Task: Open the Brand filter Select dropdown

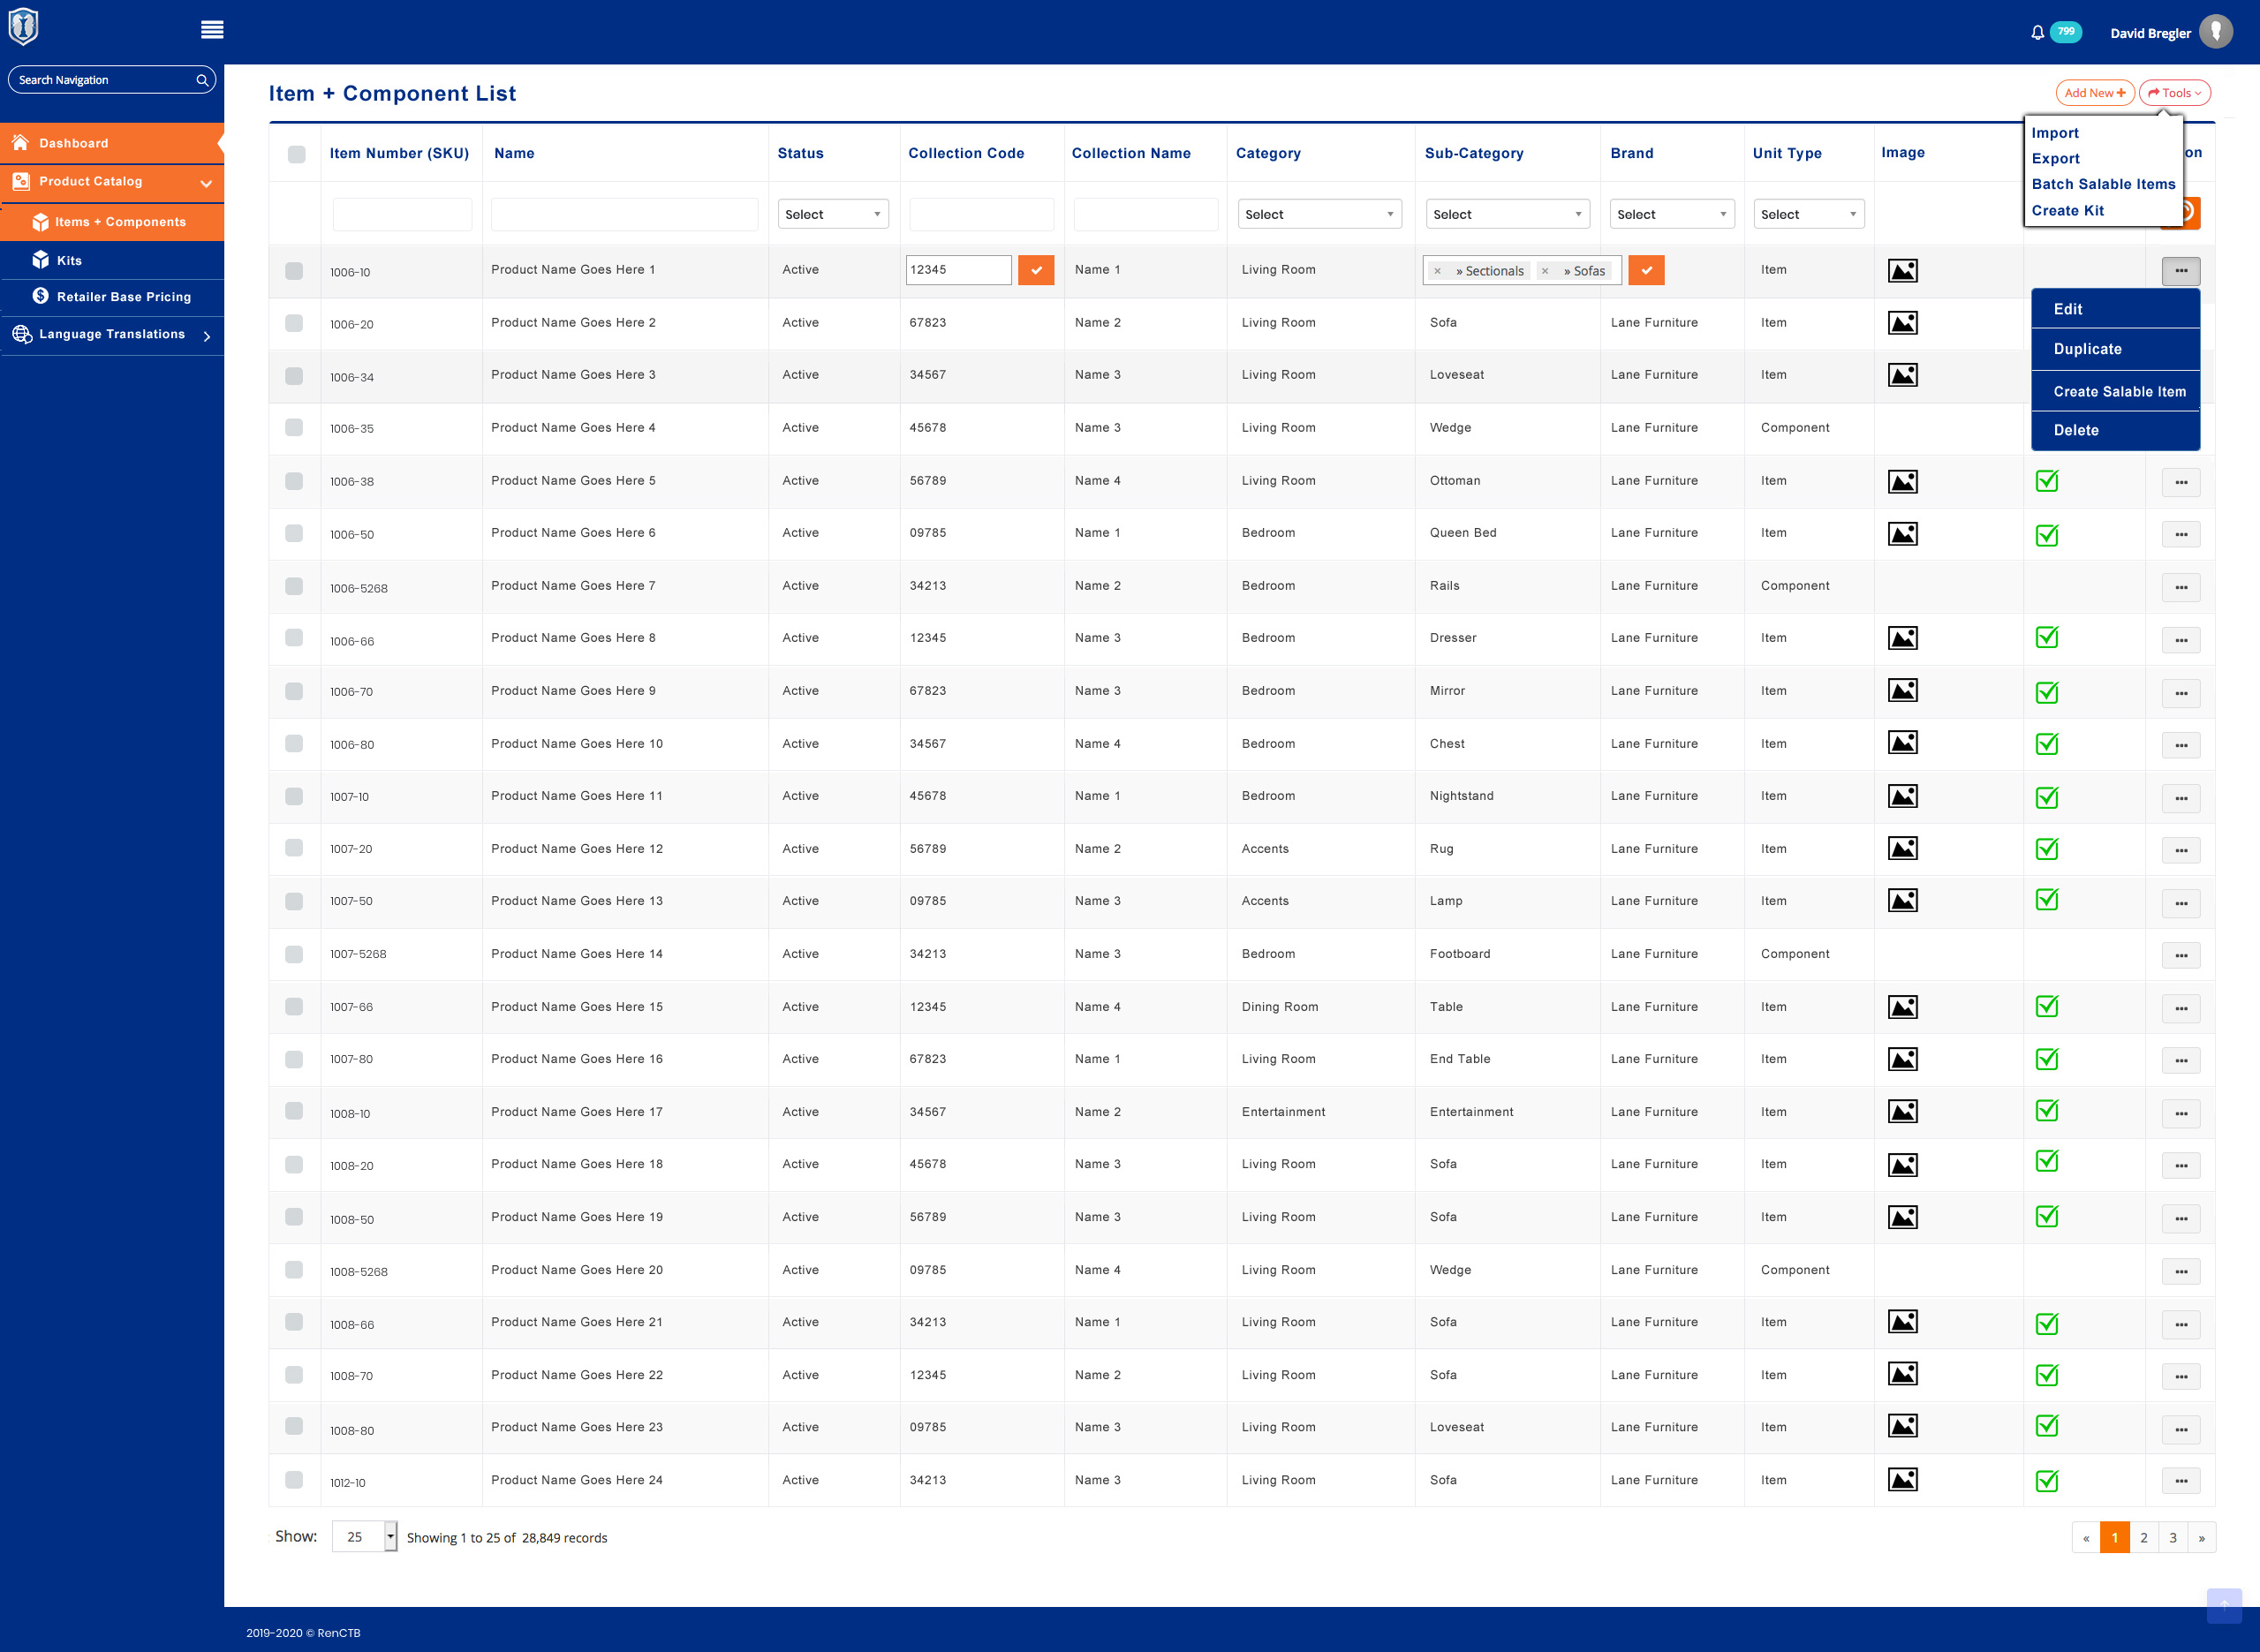Action: tap(1671, 214)
